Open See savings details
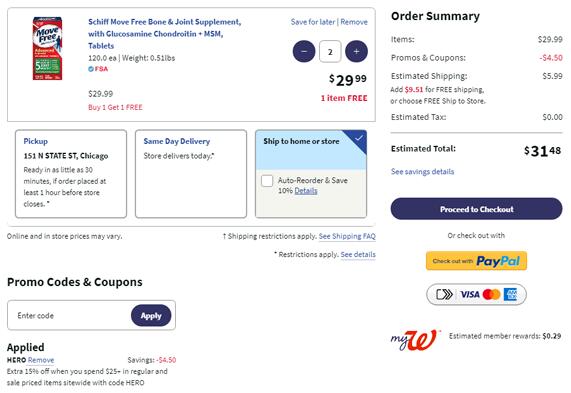The width and height of the screenshot is (571, 393). [422, 172]
